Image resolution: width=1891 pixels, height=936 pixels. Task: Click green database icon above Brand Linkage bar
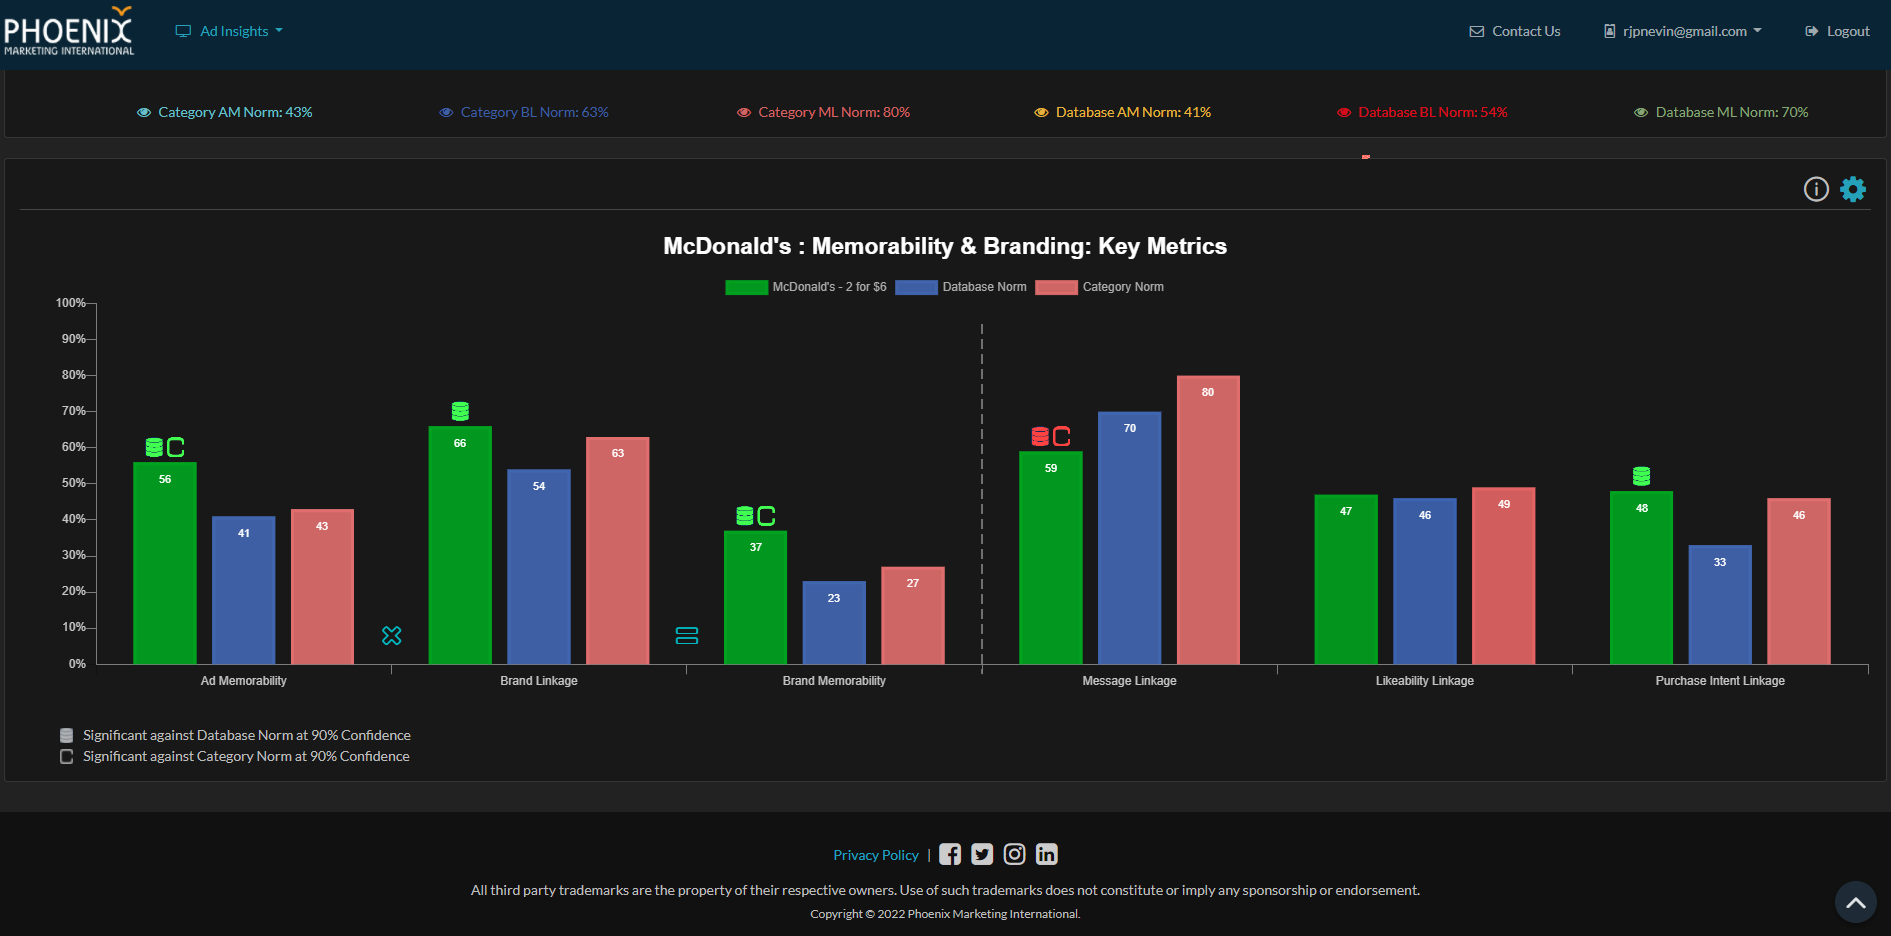(460, 411)
